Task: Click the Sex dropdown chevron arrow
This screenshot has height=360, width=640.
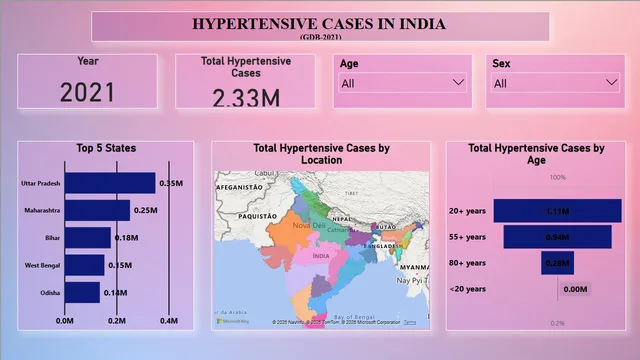Action: pyautogui.click(x=611, y=82)
